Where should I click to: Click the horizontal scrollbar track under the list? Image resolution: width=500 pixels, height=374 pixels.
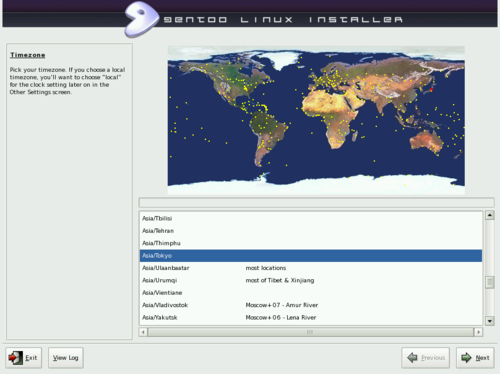[311, 332]
